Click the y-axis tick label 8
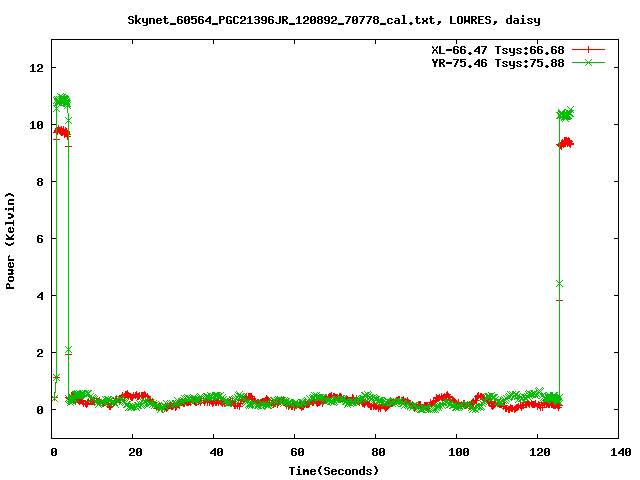 click(x=40, y=182)
